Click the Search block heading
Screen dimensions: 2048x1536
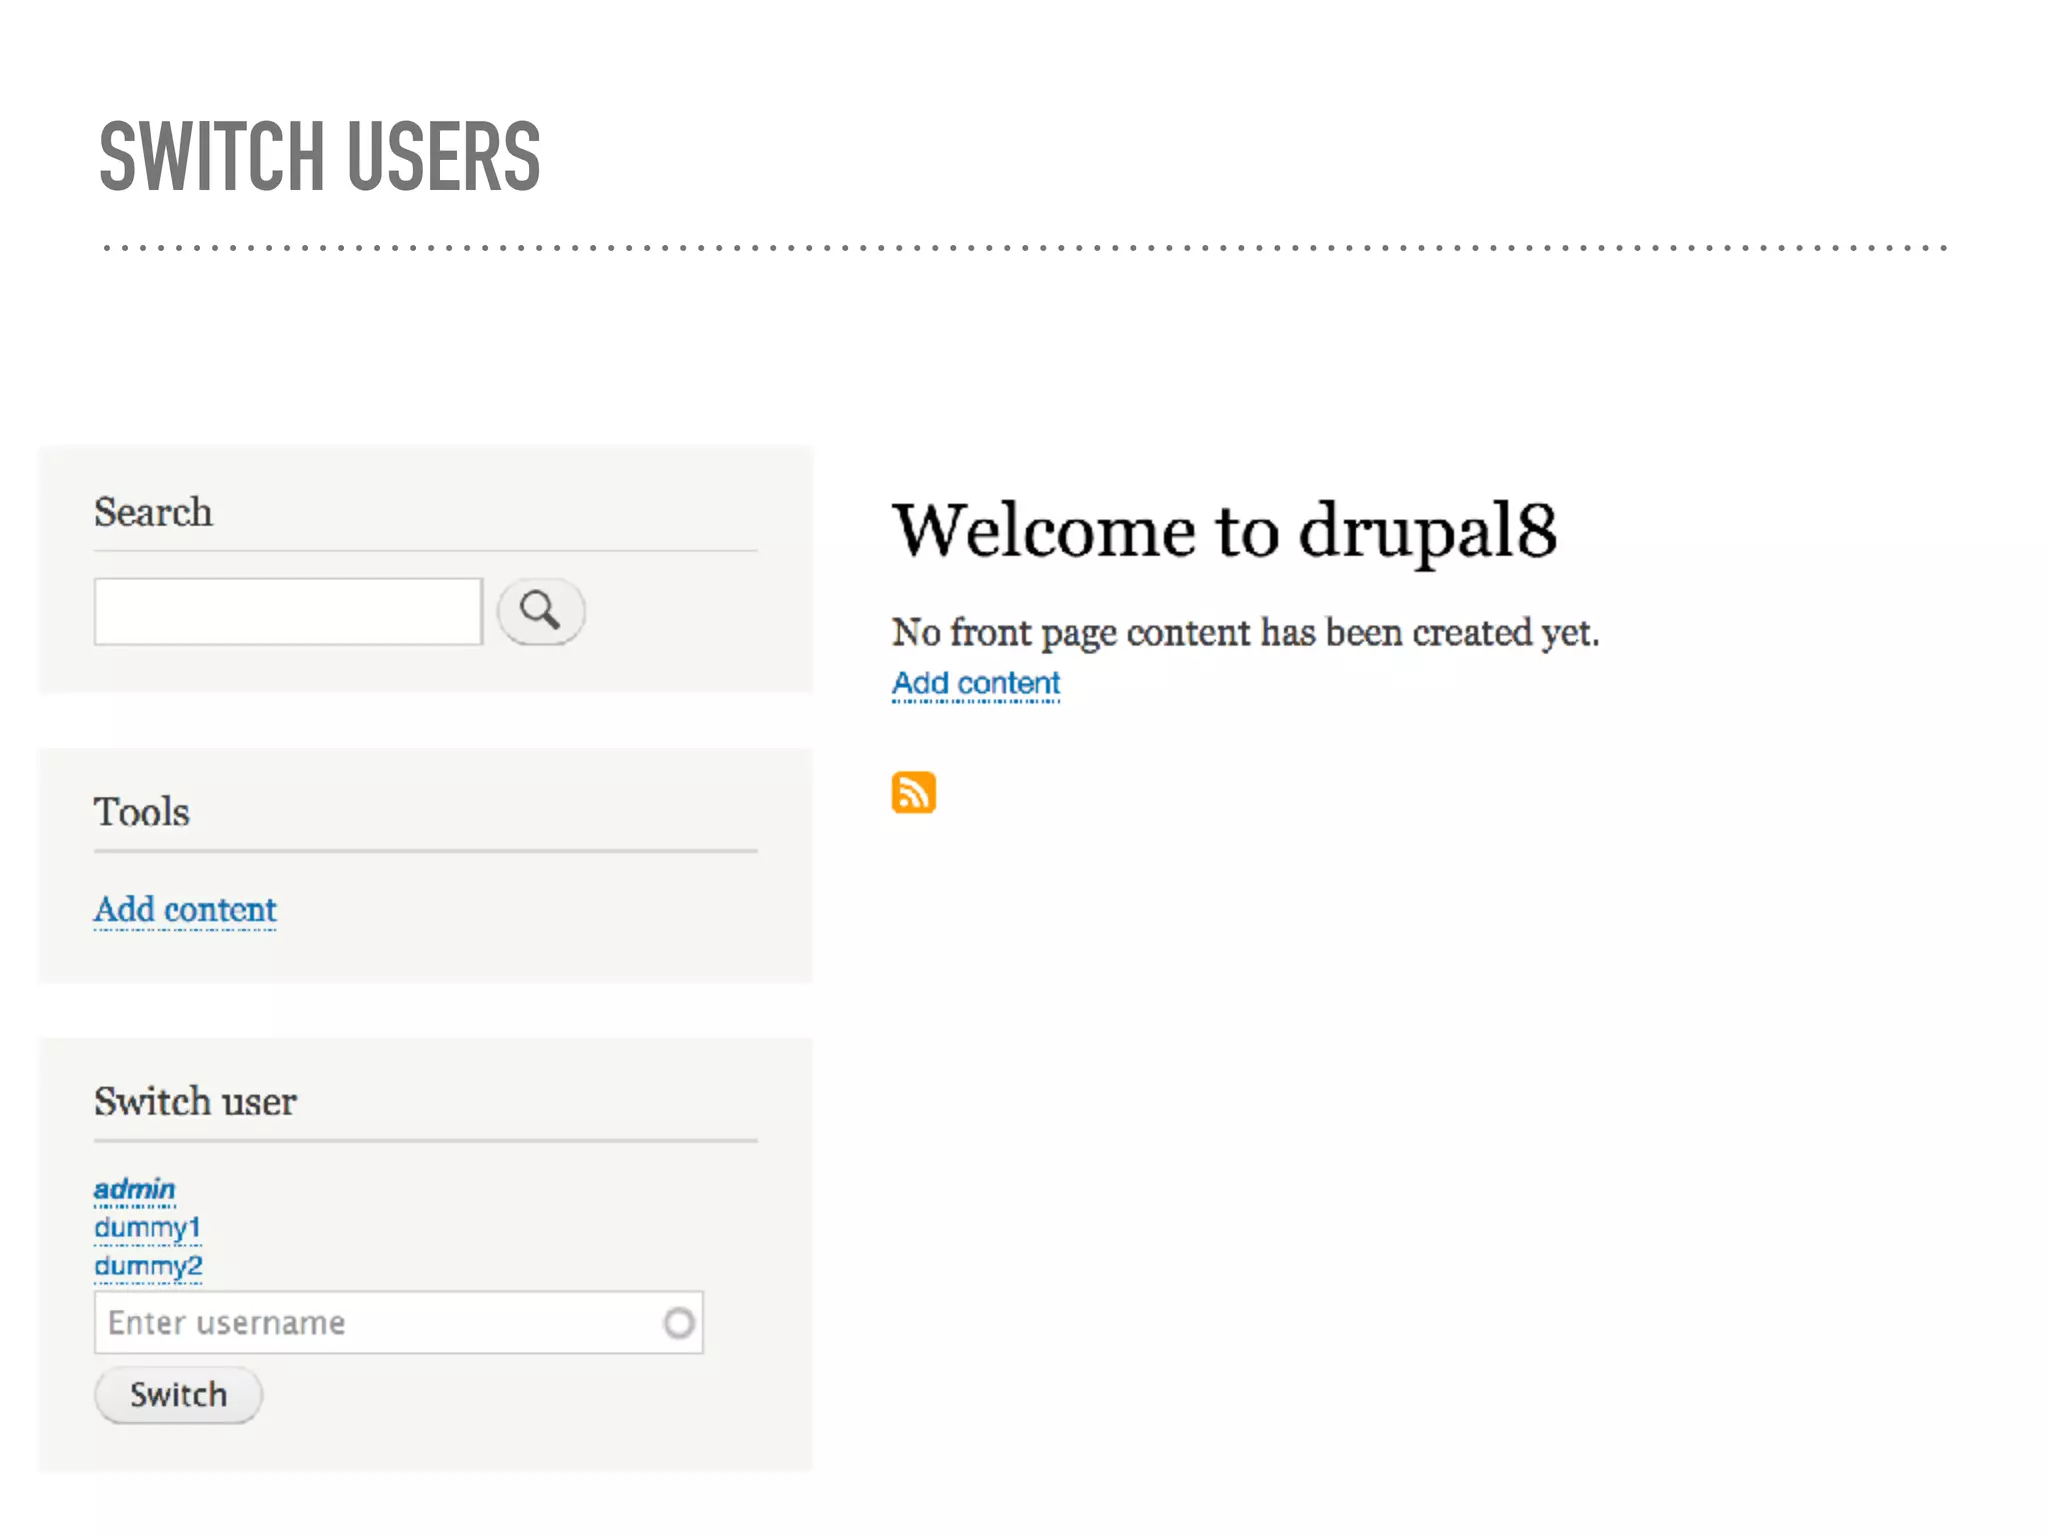coord(153,513)
